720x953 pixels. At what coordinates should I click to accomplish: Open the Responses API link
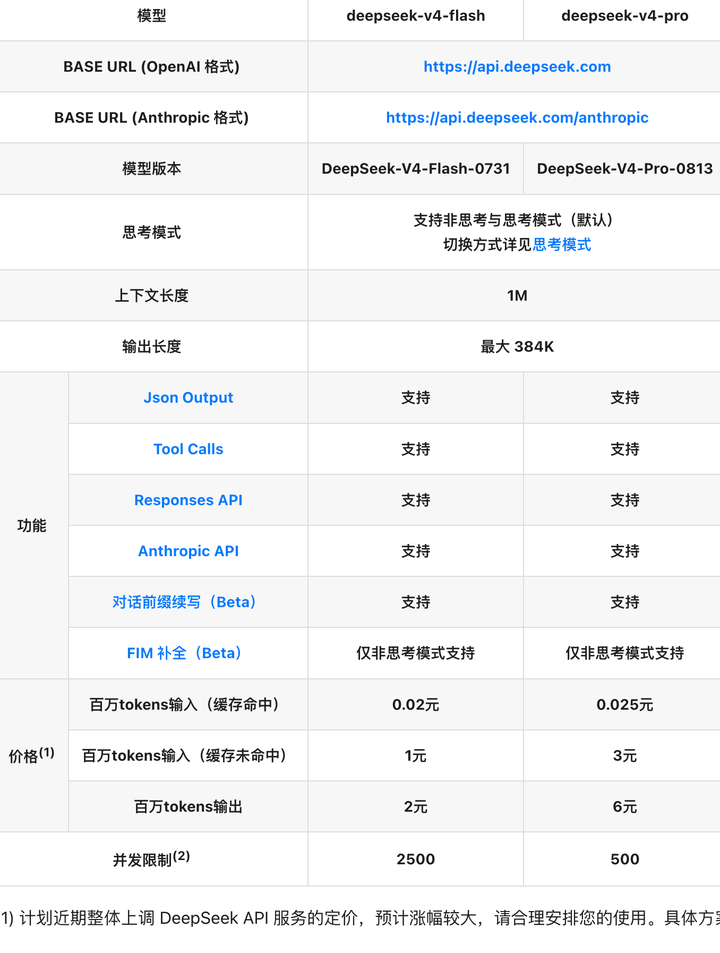[188, 500]
